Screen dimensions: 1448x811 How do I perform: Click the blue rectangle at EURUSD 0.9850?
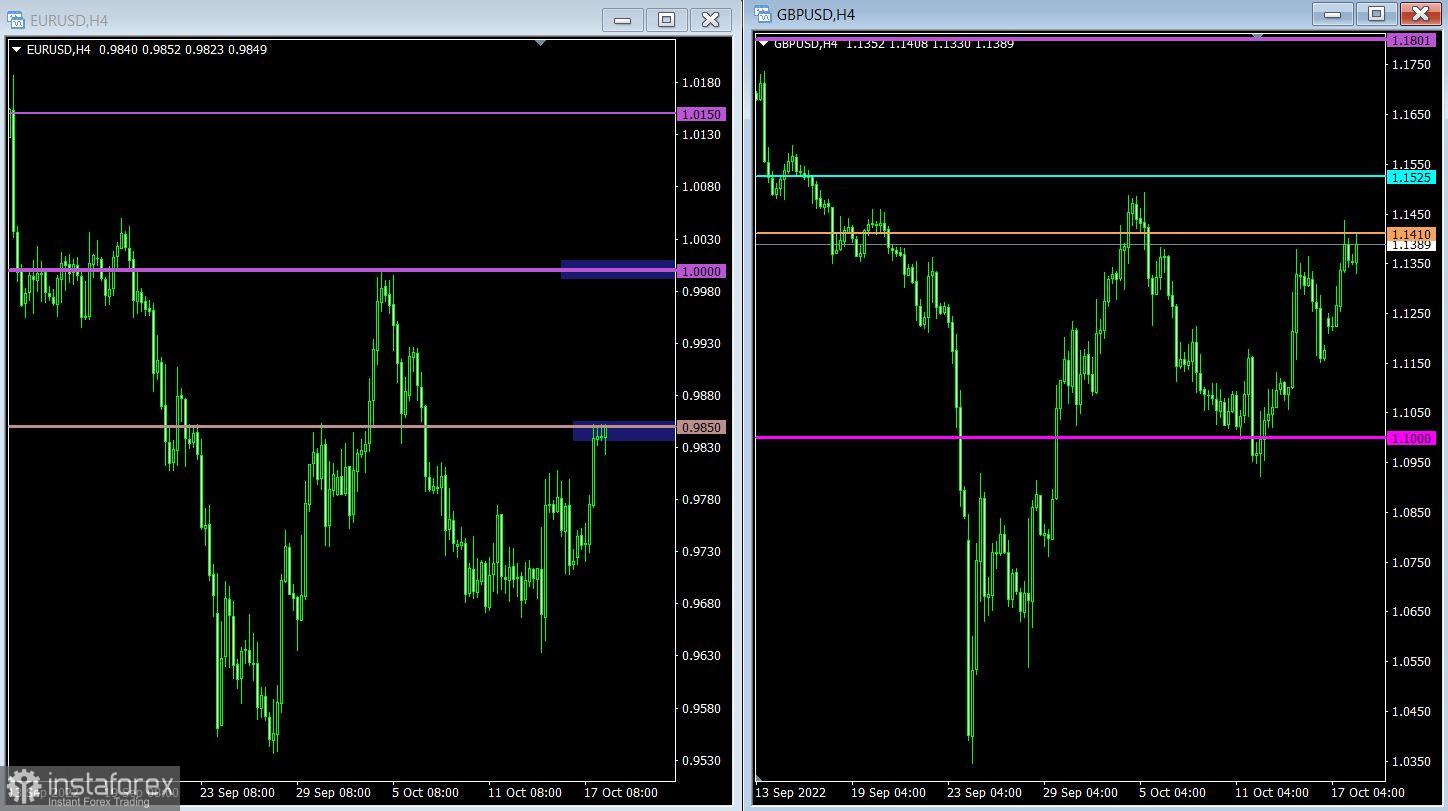point(624,430)
